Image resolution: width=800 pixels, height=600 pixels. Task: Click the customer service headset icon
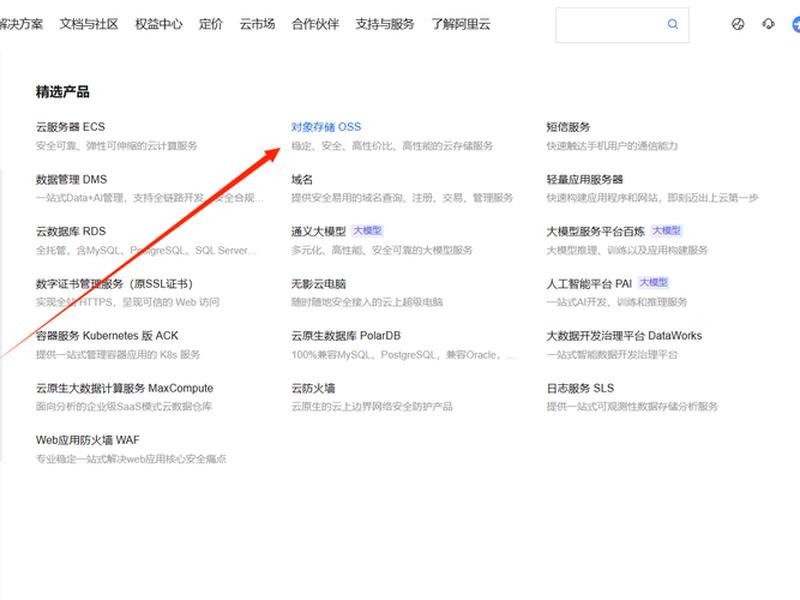point(768,24)
